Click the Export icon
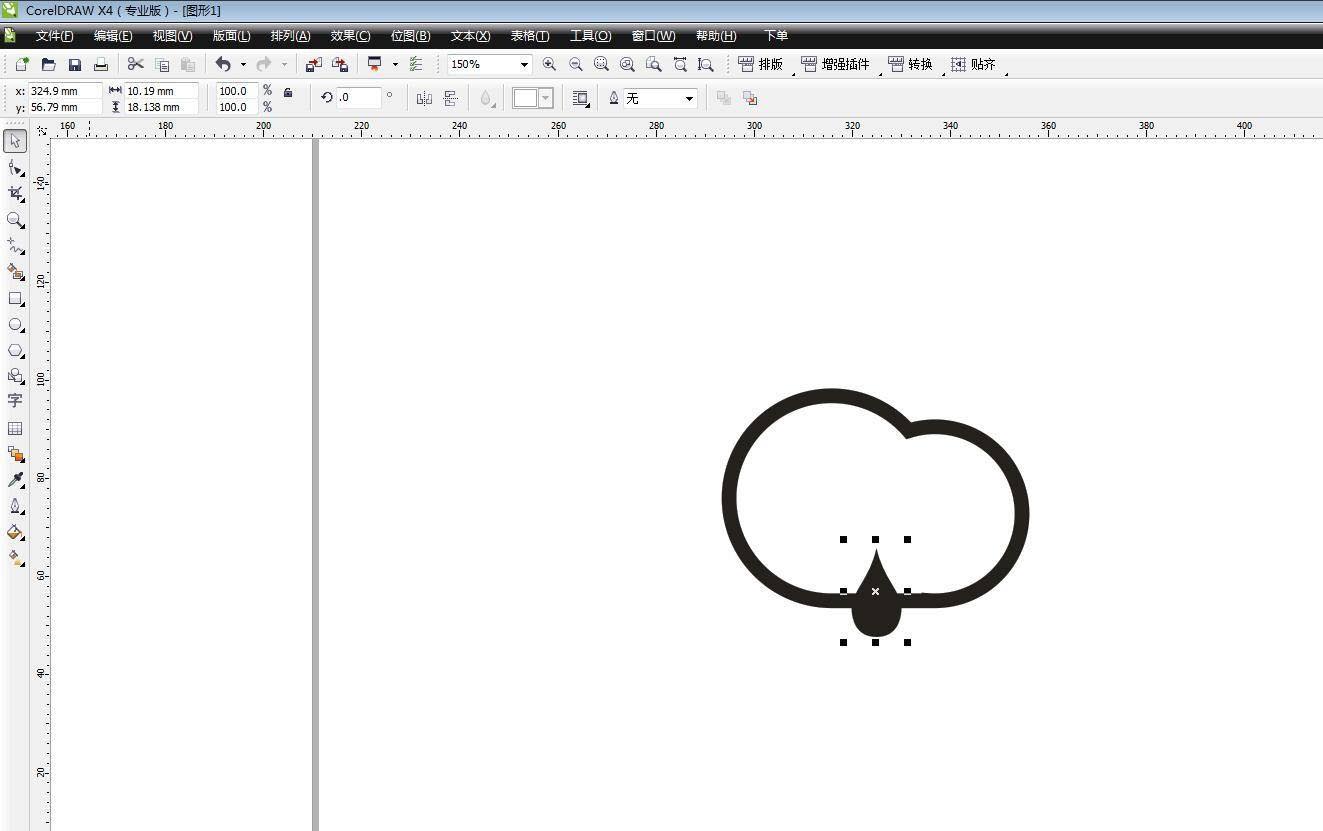The height and width of the screenshot is (831, 1323). coord(340,64)
